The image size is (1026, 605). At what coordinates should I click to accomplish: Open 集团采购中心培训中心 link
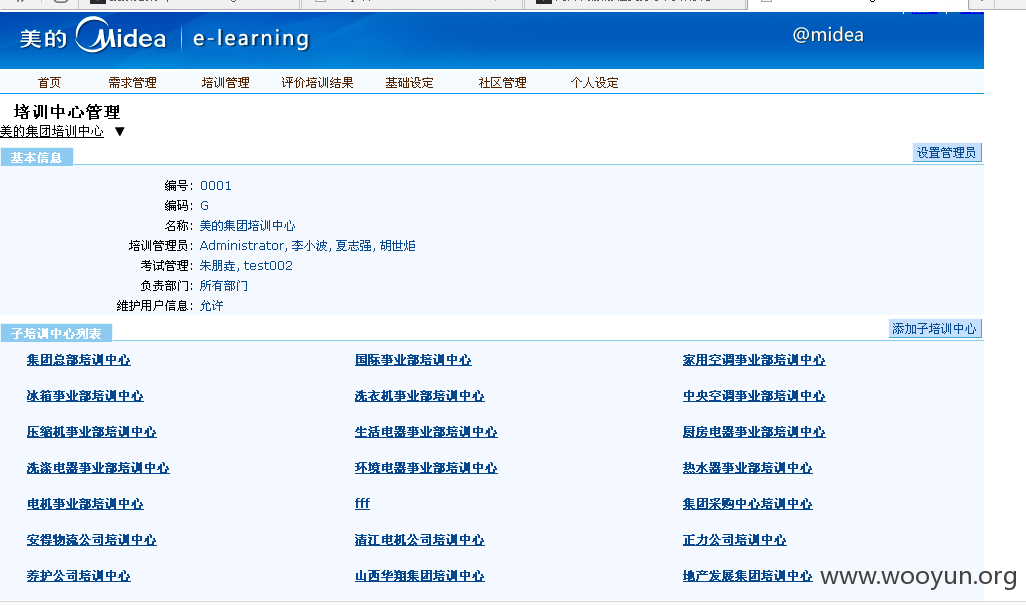pos(747,504)
